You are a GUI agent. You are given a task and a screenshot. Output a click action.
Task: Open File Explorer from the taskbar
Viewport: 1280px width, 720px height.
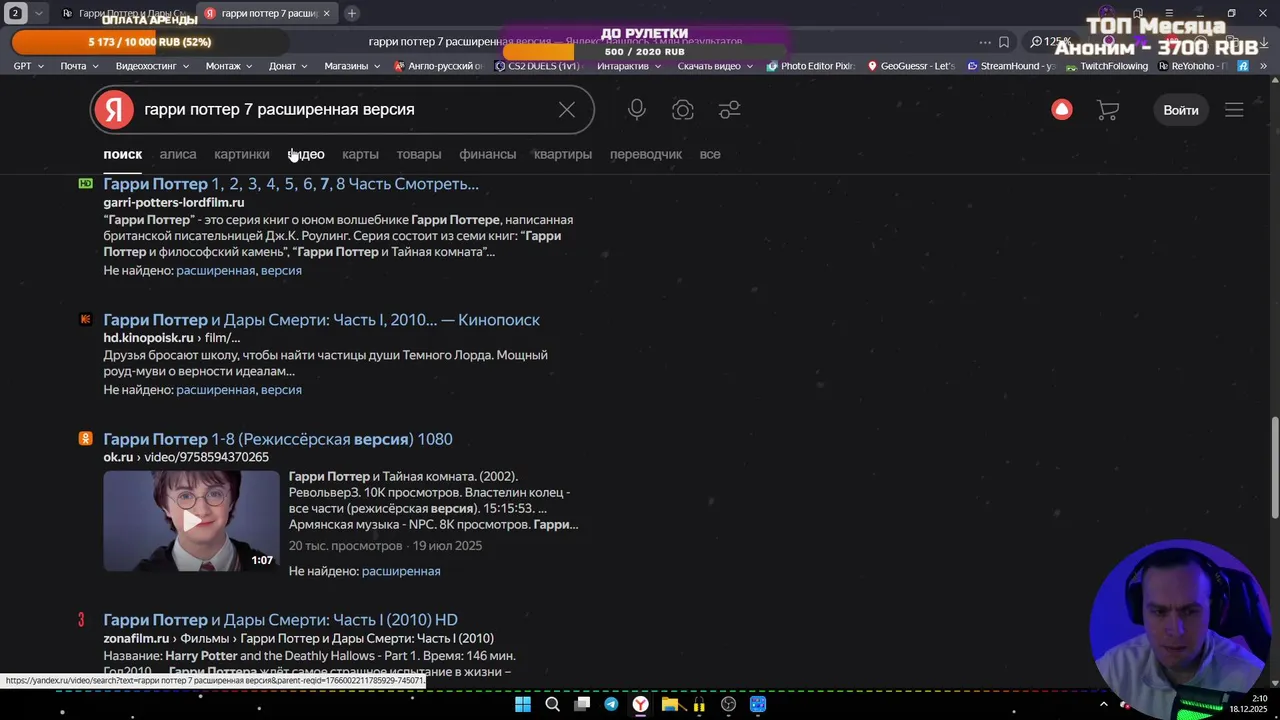[x=670, y=704]
